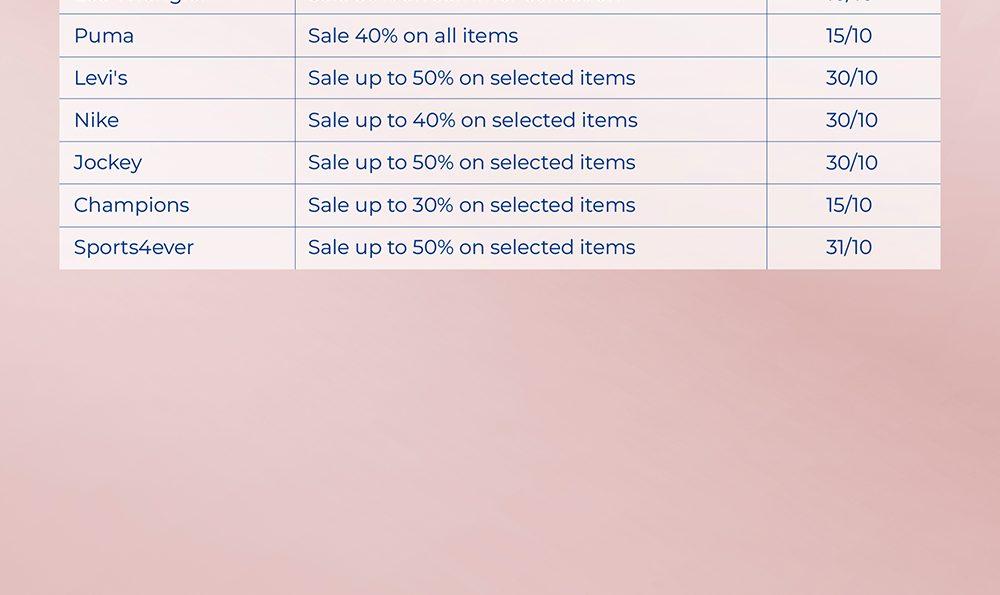1000x595 pixels.
Task: Select the 31/10 date for Sports4ever
Action: 849,247
